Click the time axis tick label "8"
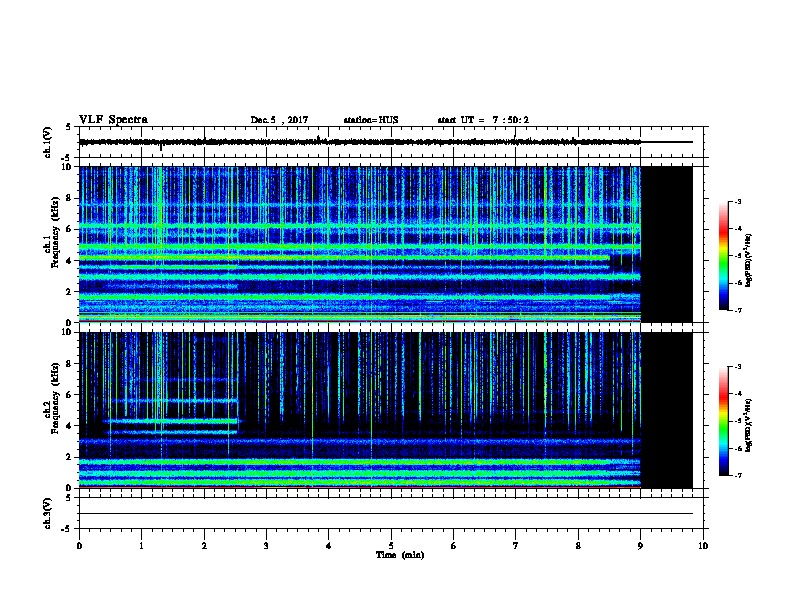 [578, 545]
